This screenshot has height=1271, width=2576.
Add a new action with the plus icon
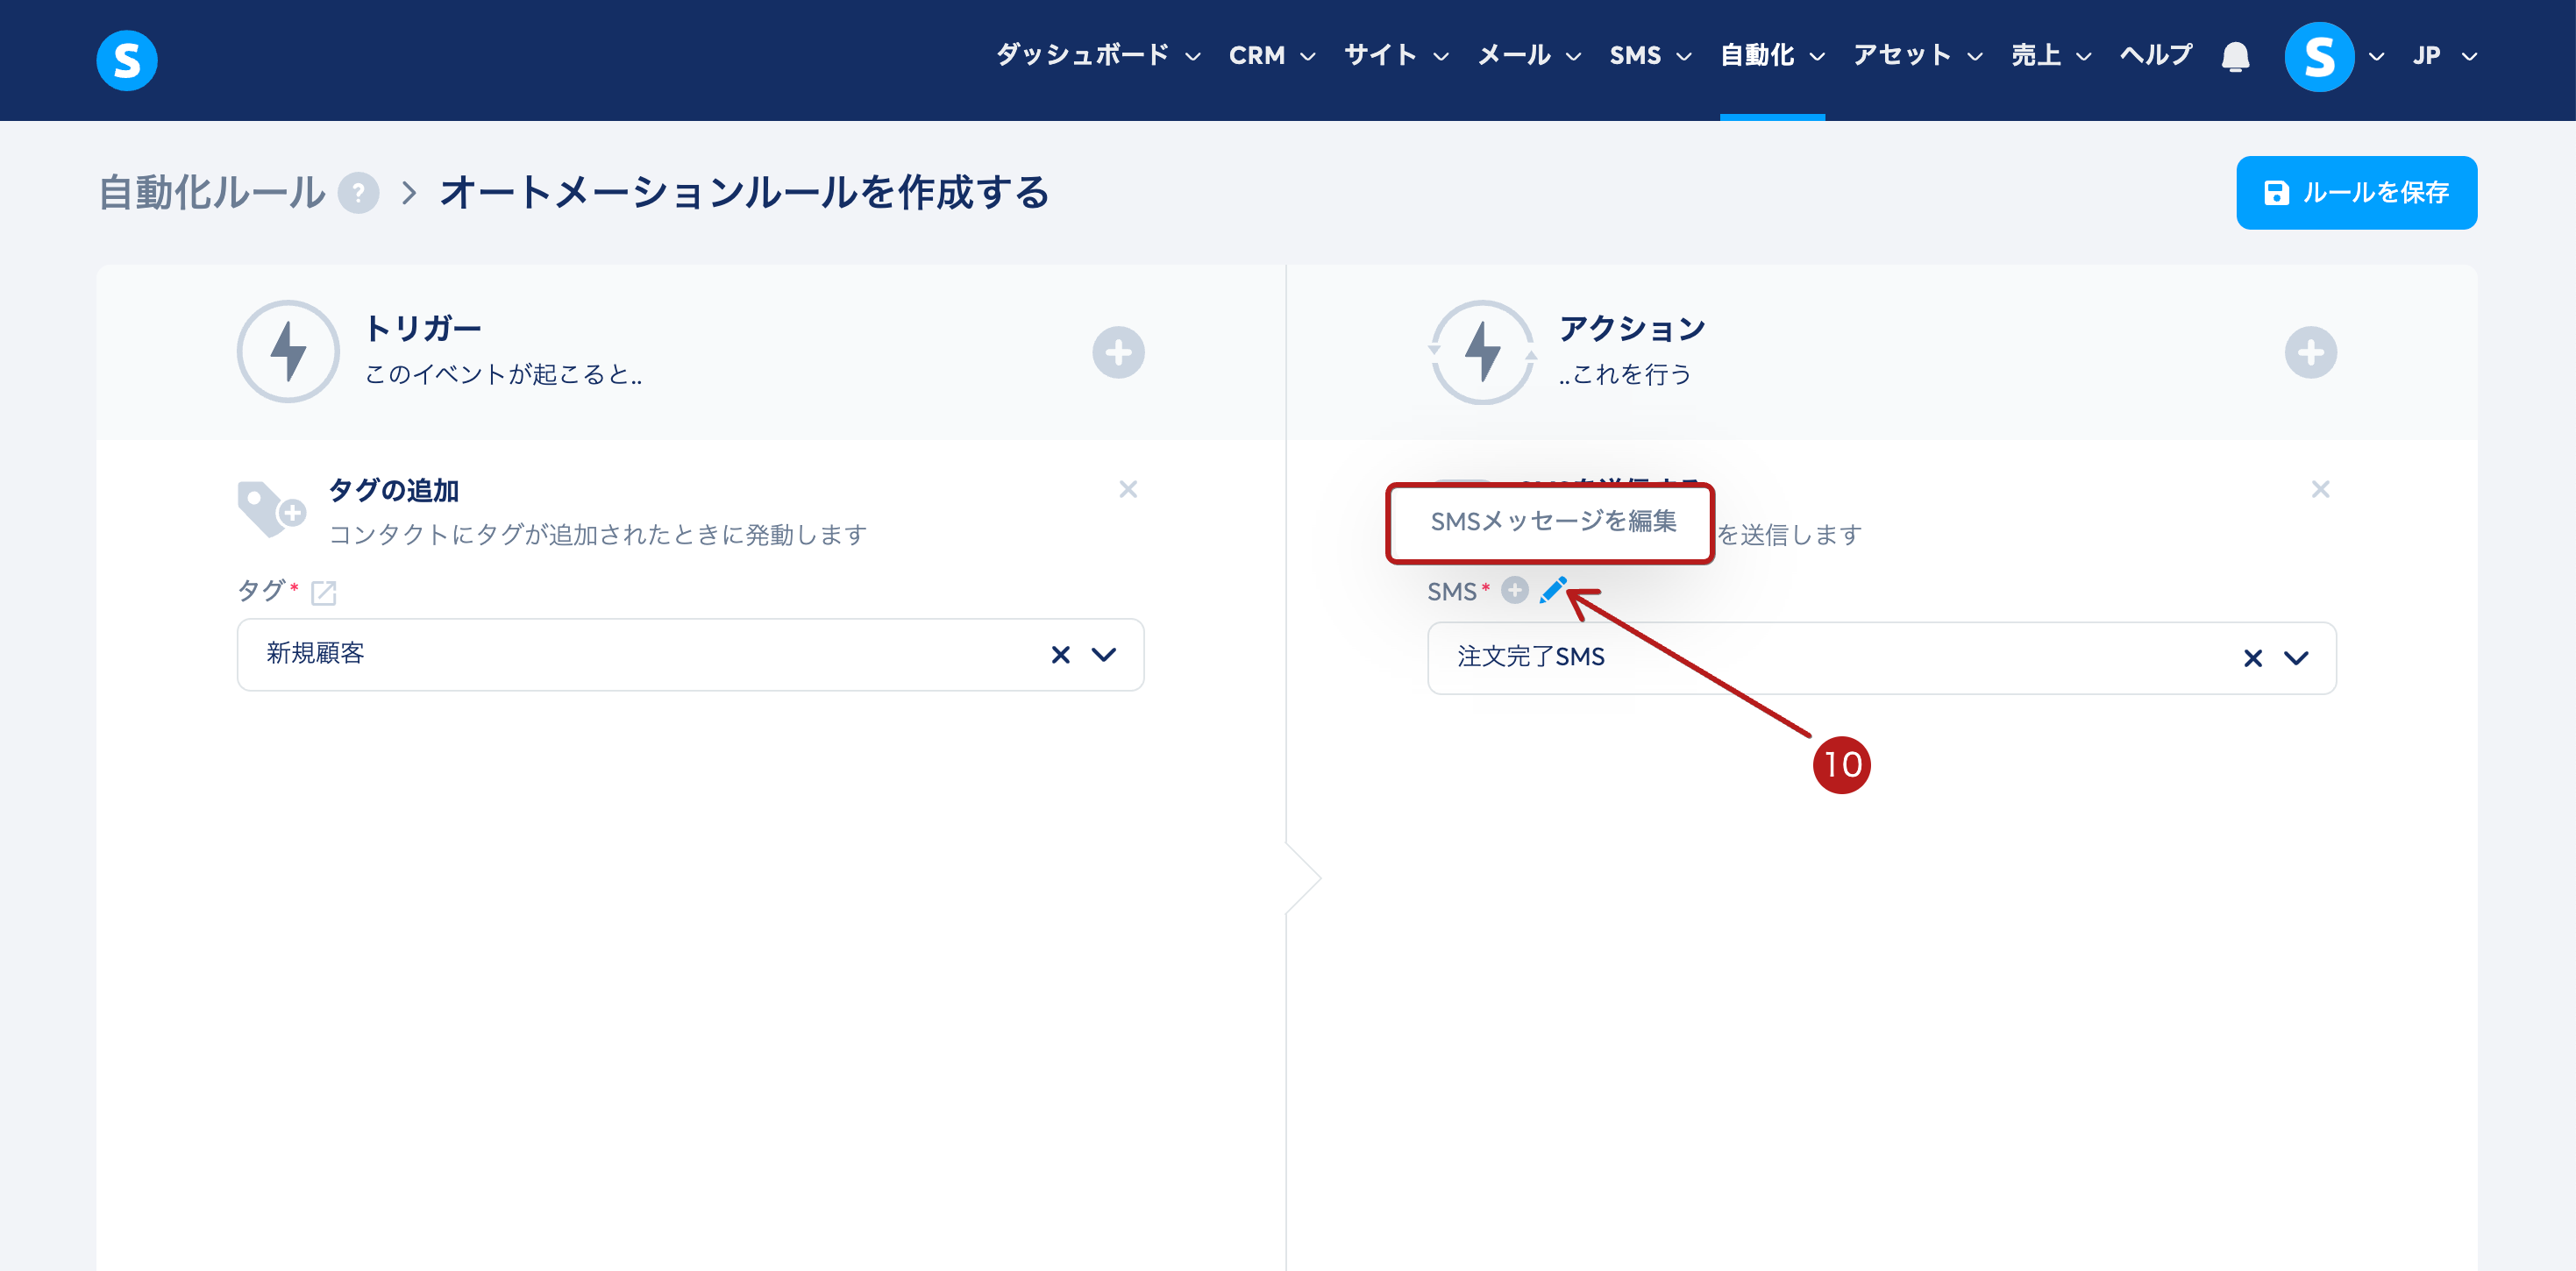point(2310,352)
